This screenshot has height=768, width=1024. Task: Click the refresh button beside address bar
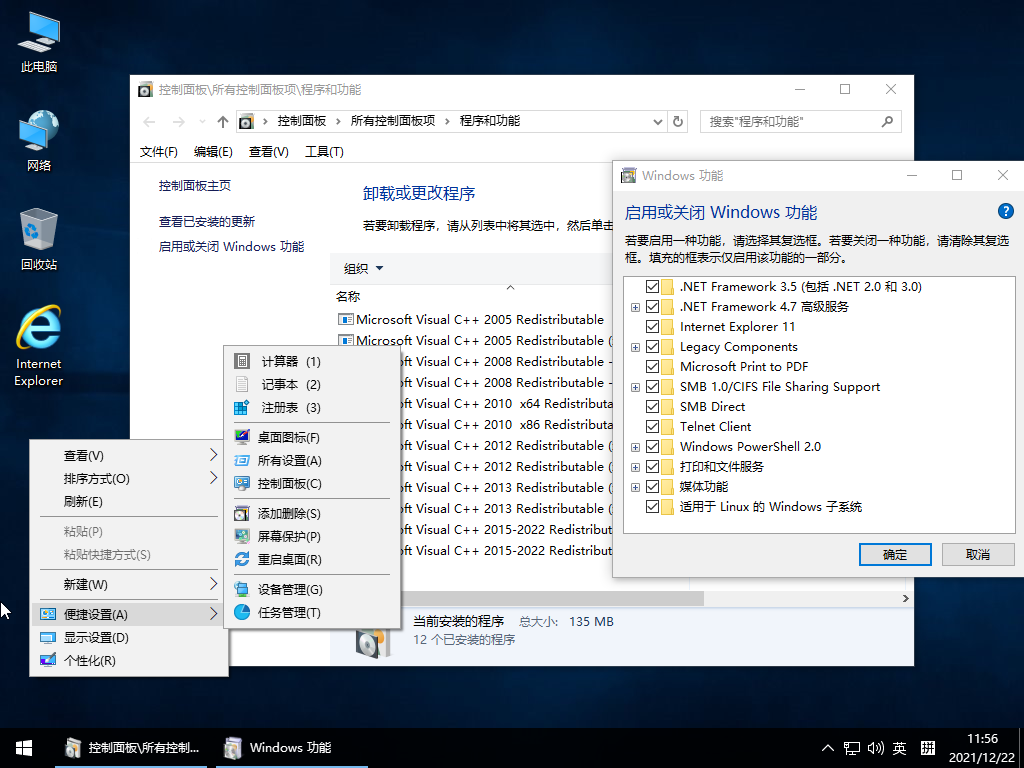[x=678, y=121]
